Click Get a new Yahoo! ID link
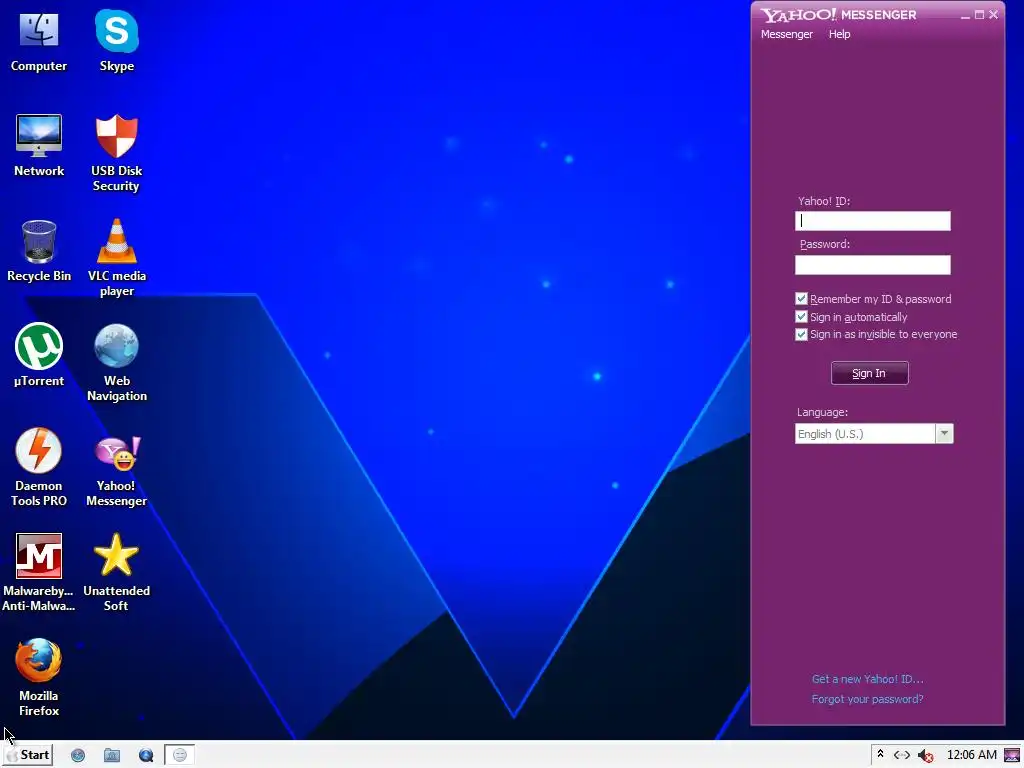This screenshot has height=768, width=1024. [867, 679]
